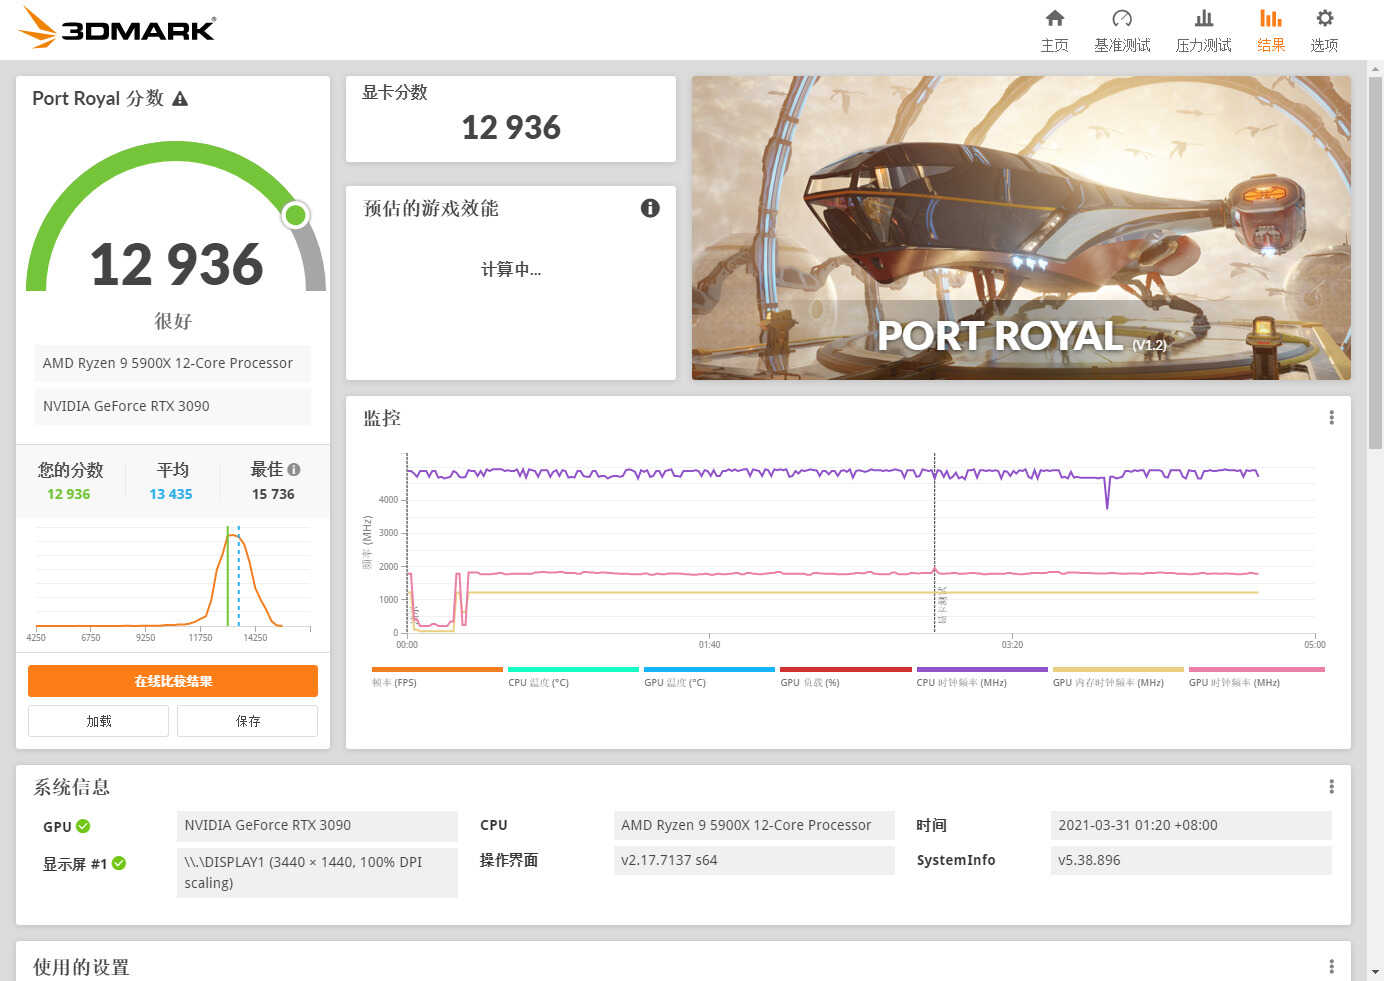Toggle the GPU 内存时钟频率 (MHz) legend
This screenshot has height=981, width=1384.
(1118, 677)
